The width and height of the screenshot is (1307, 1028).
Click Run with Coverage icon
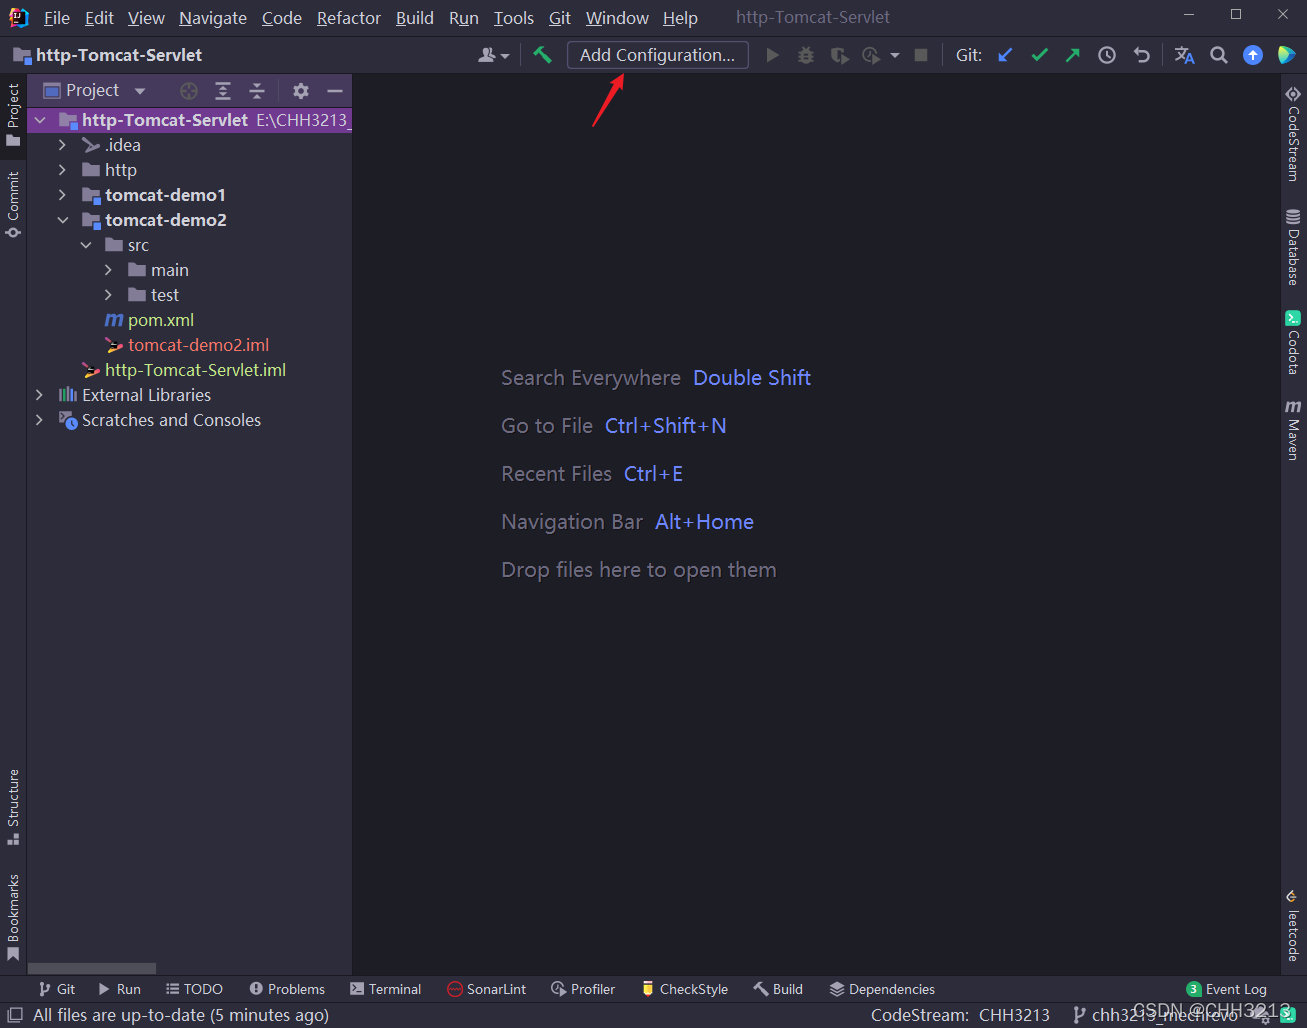click(840, 55)
